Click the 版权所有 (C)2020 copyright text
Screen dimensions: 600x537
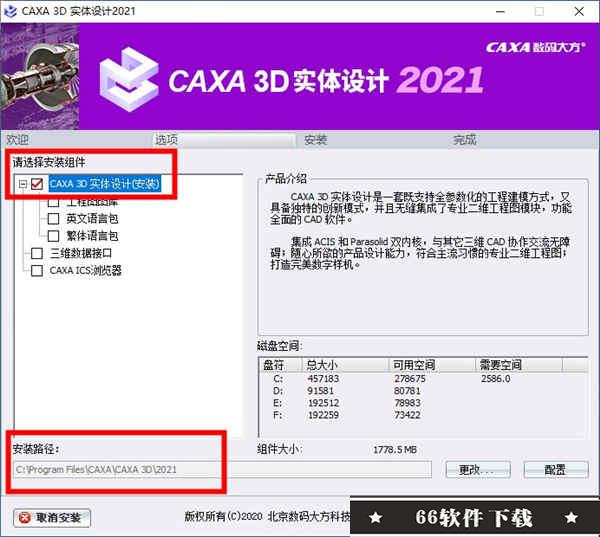[267, 517]
